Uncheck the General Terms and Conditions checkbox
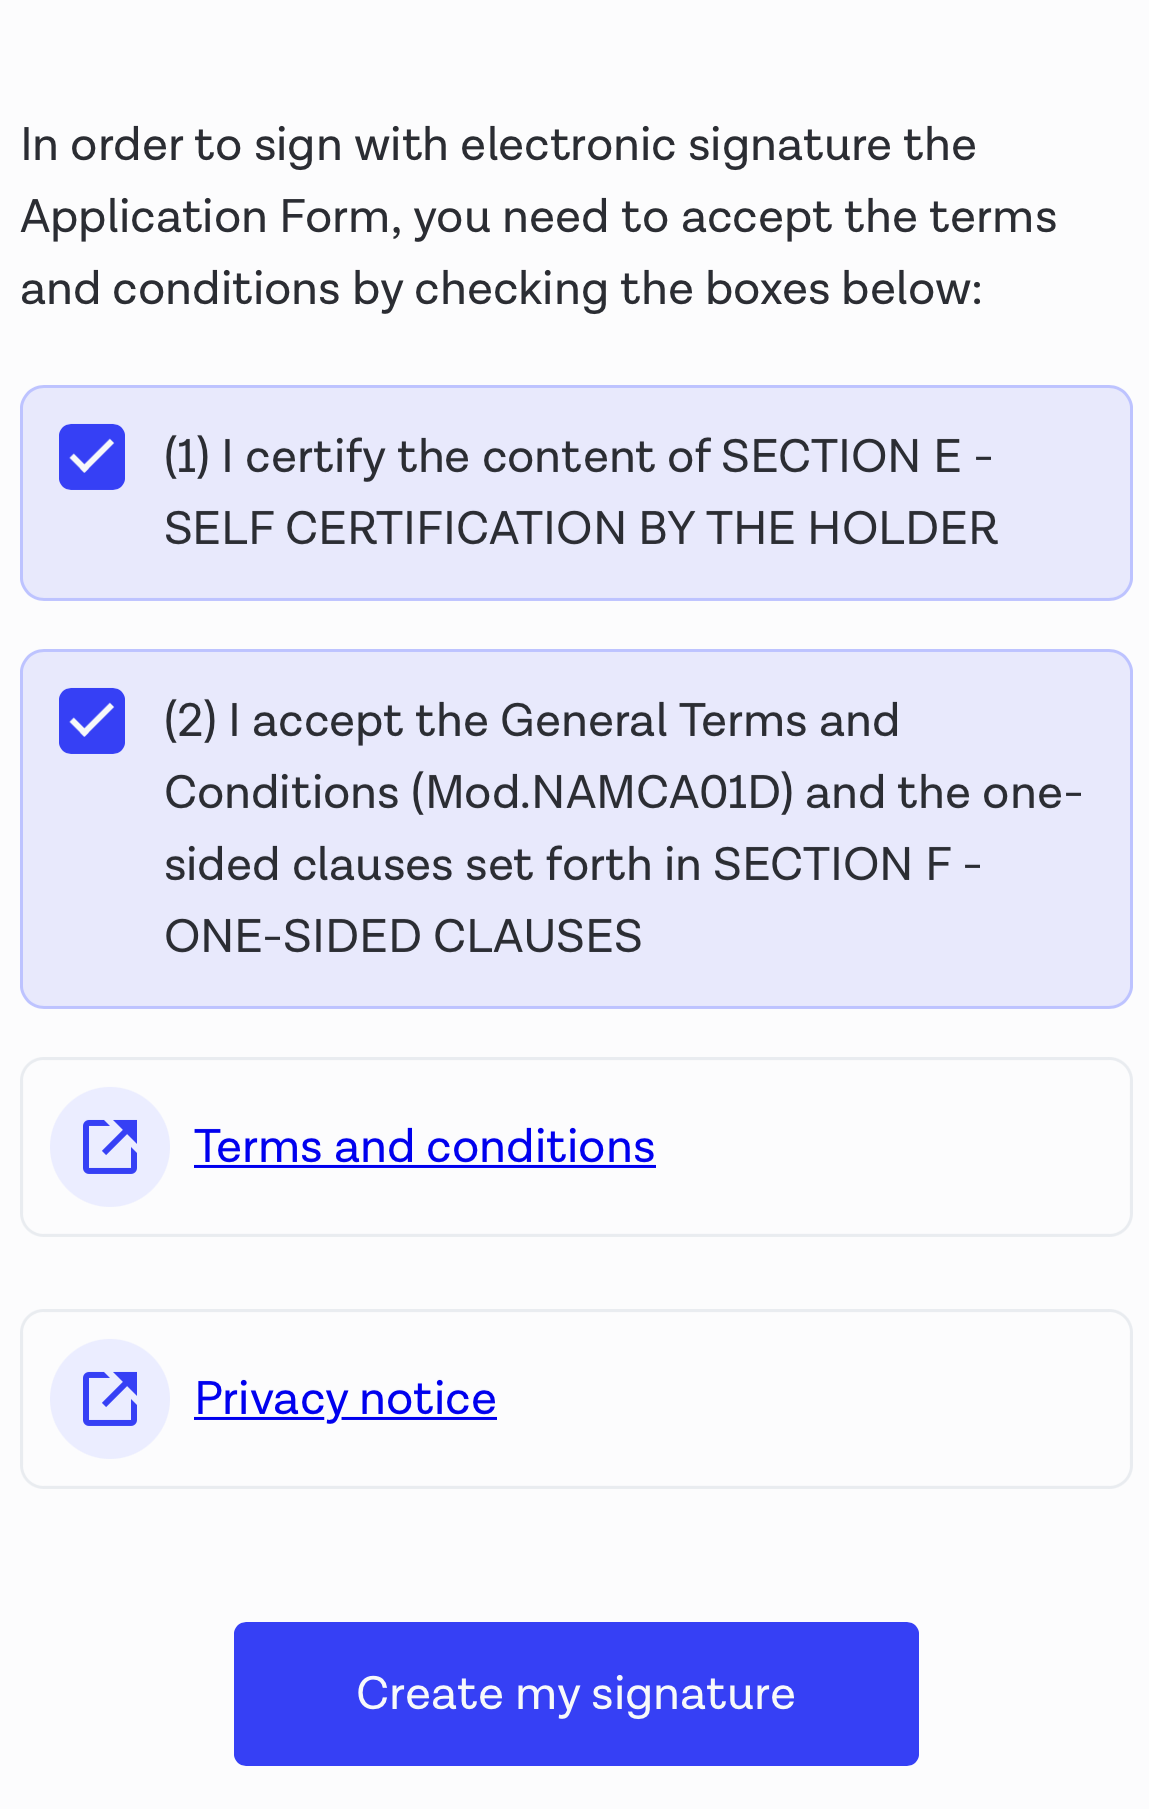The image size is (1149, 1809). click(x=92, y=721)
